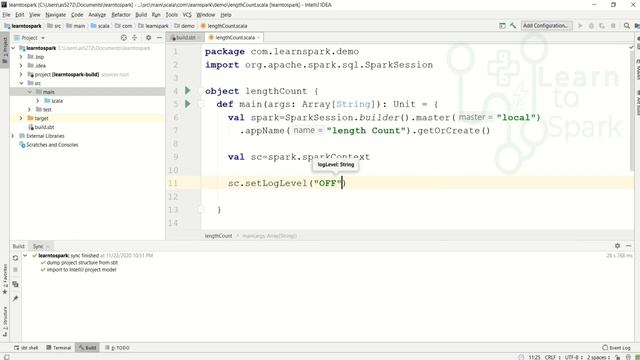Image resolution: width=640 pixels, height=360 pixels.
Task: Open the Refactor menu
Action: pos(121,15)
